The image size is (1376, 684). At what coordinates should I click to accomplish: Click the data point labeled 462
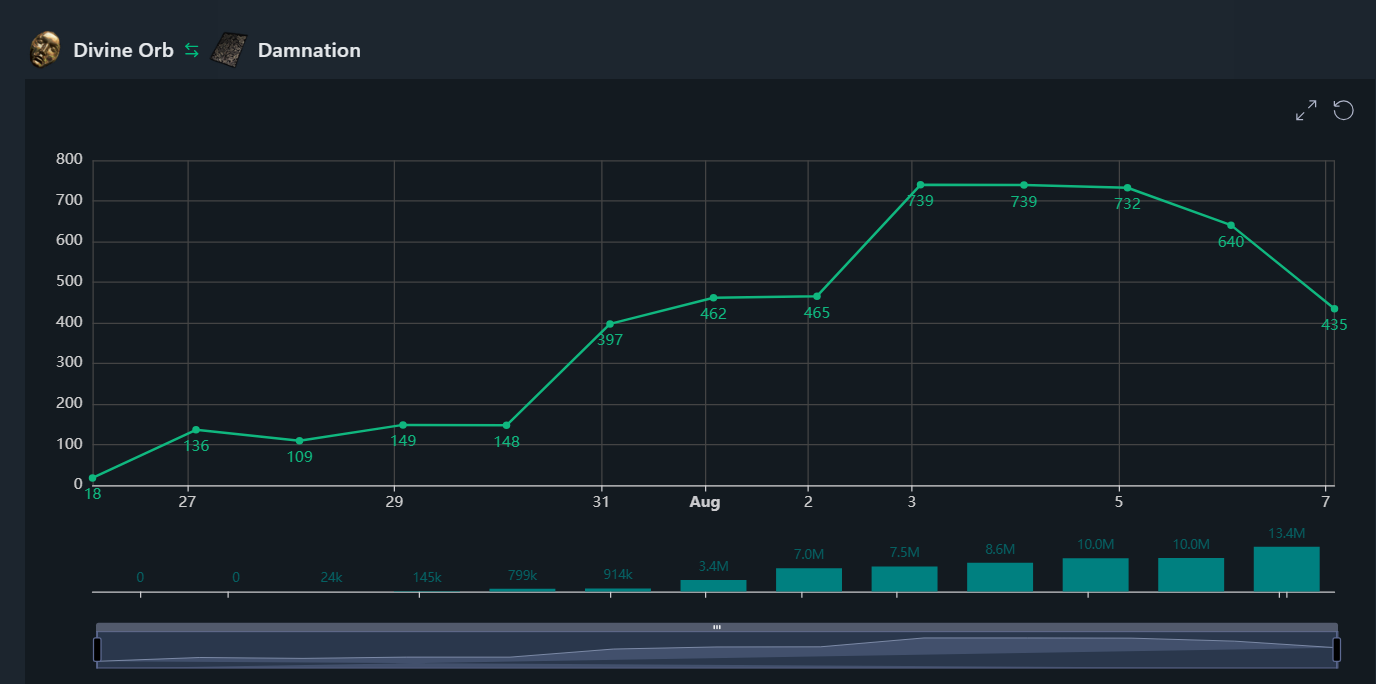click(x=713, y=298)
